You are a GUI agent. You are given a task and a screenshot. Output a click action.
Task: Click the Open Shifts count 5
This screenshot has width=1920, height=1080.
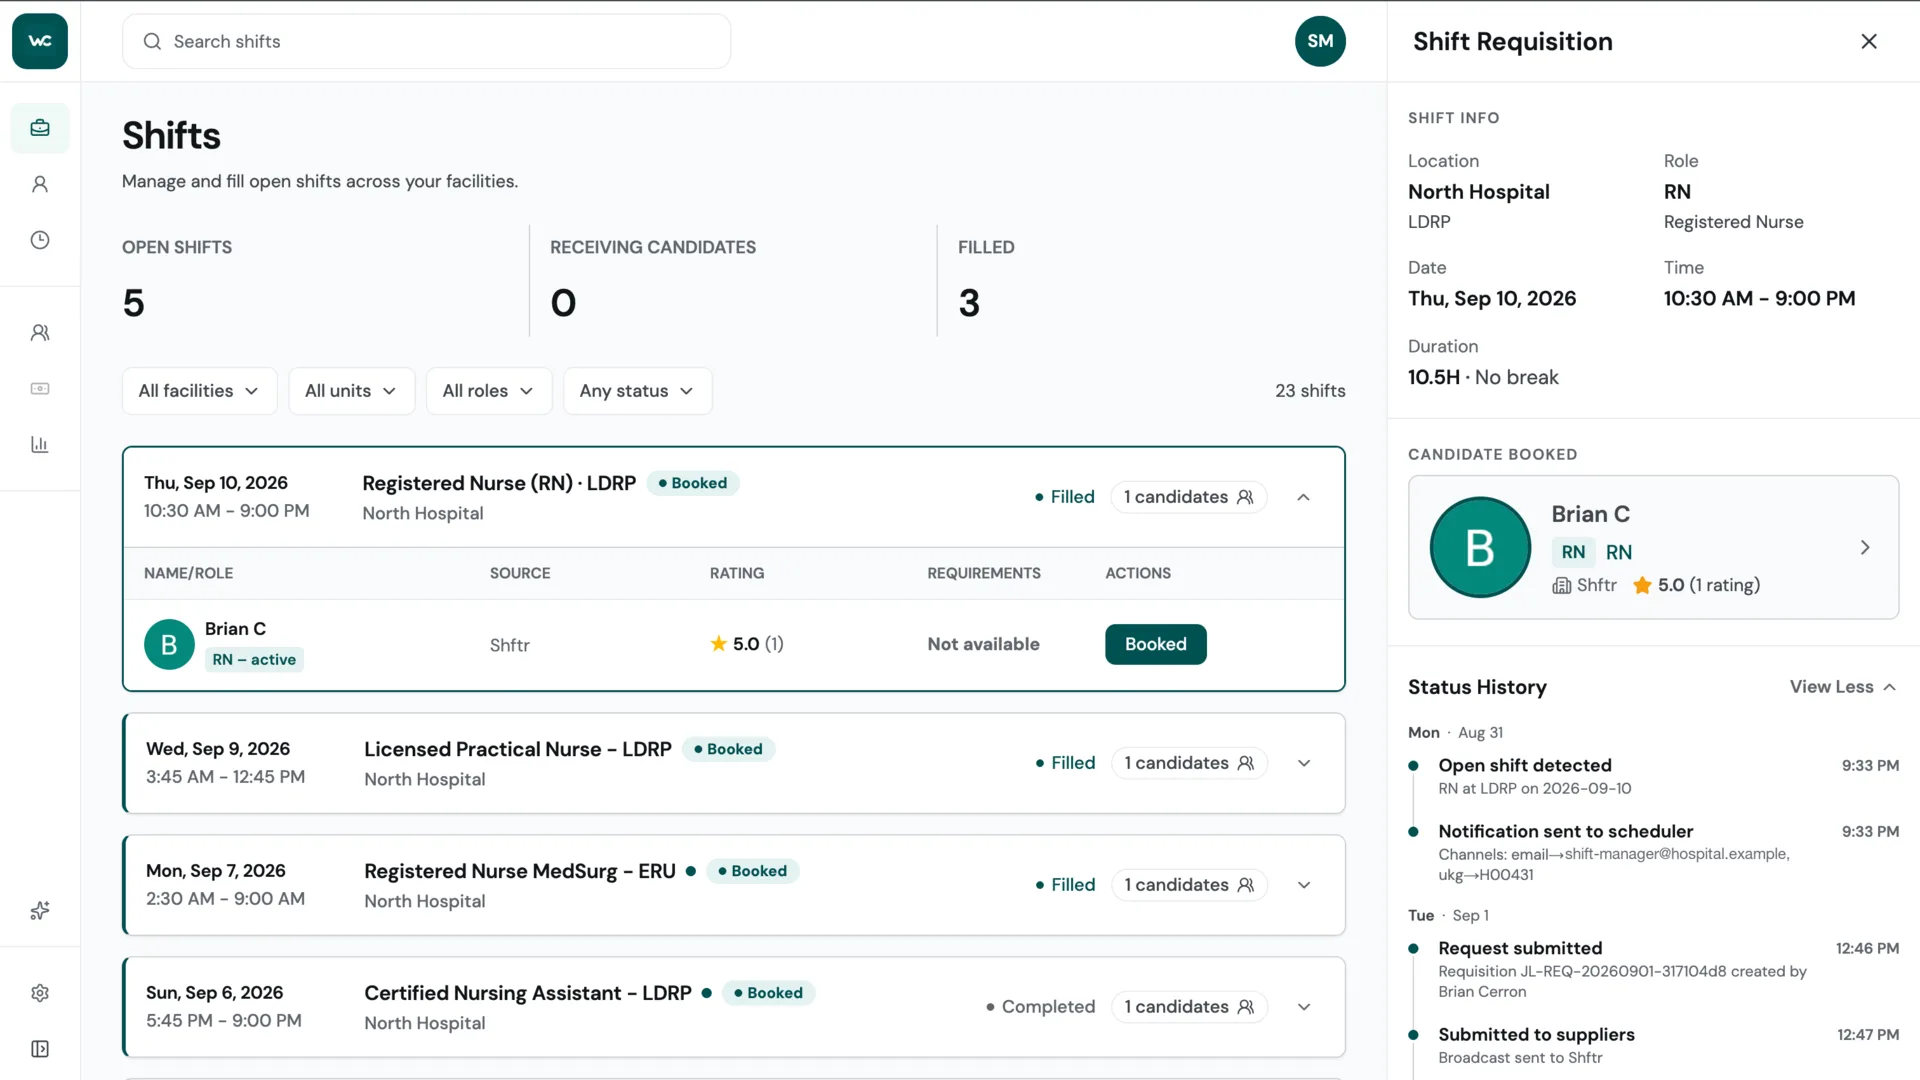(x=133, y=303)
